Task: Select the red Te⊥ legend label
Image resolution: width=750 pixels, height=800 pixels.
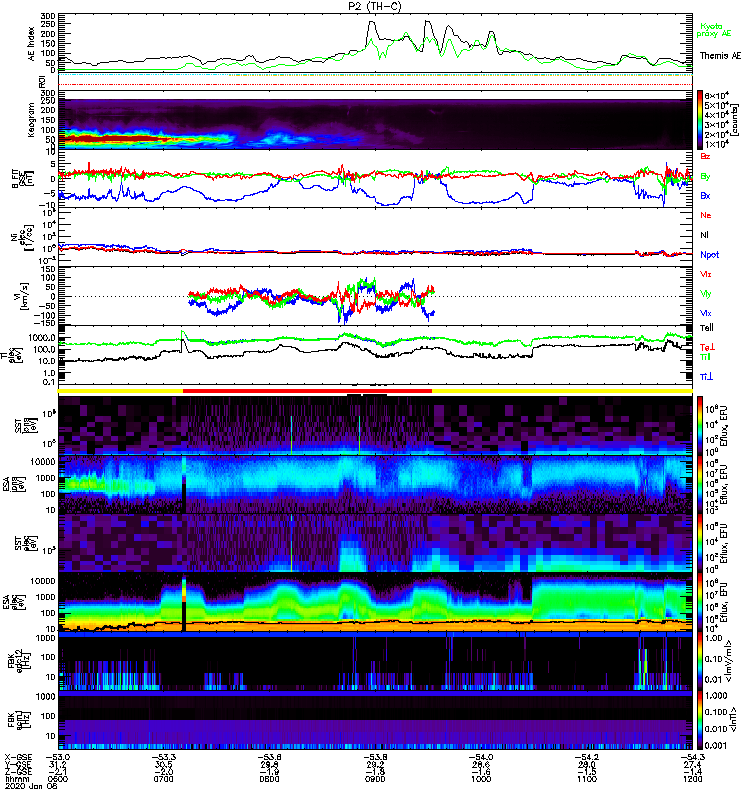Action: click(707, 347)
